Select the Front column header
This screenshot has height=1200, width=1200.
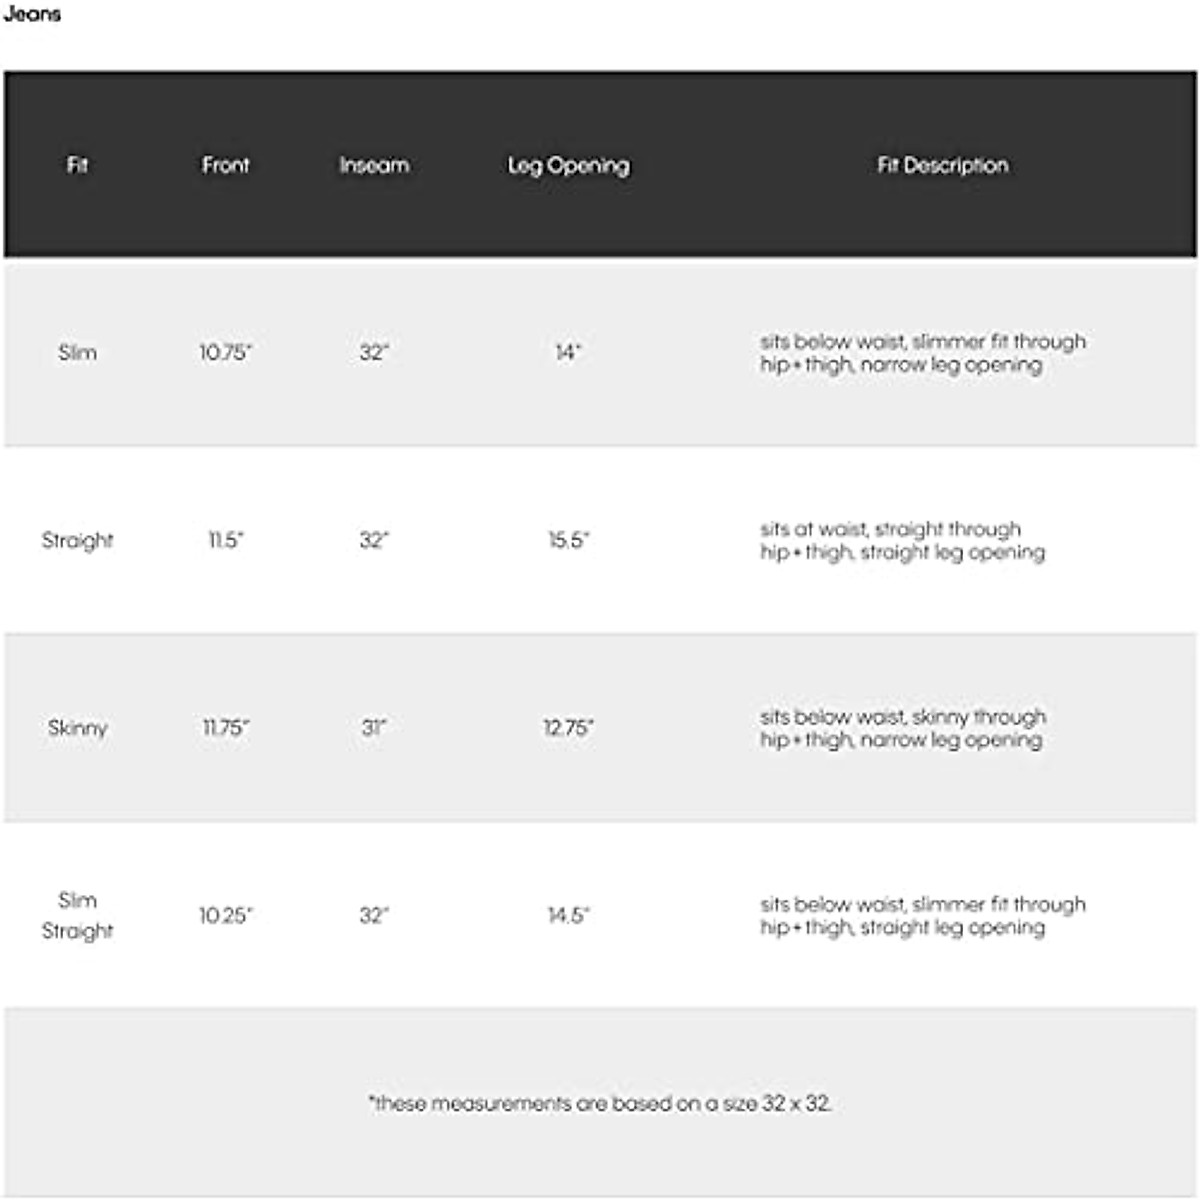[225, 165]
